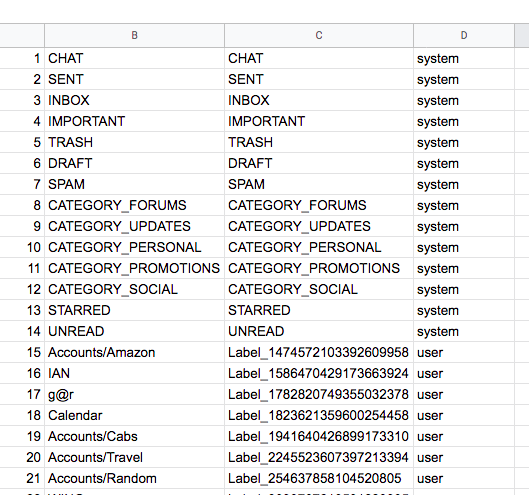Select INBOX cell in column B
The height and width of the screenshot is (495, 529).
(x=134, y=100)
